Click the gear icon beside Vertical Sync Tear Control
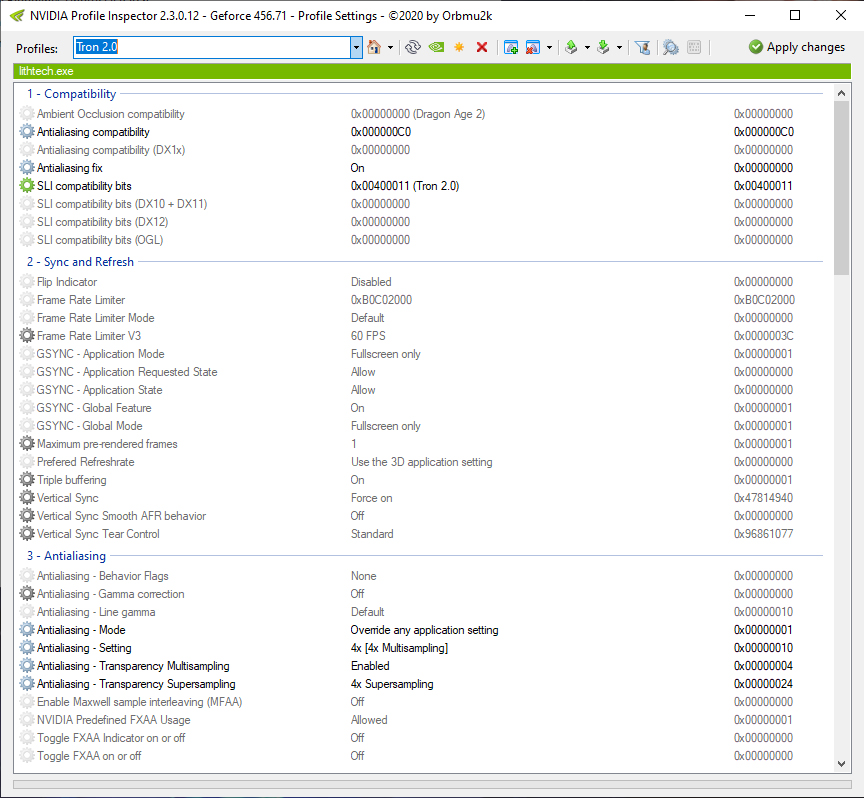This screenshot has height=798, width=864. click(26, 533)
